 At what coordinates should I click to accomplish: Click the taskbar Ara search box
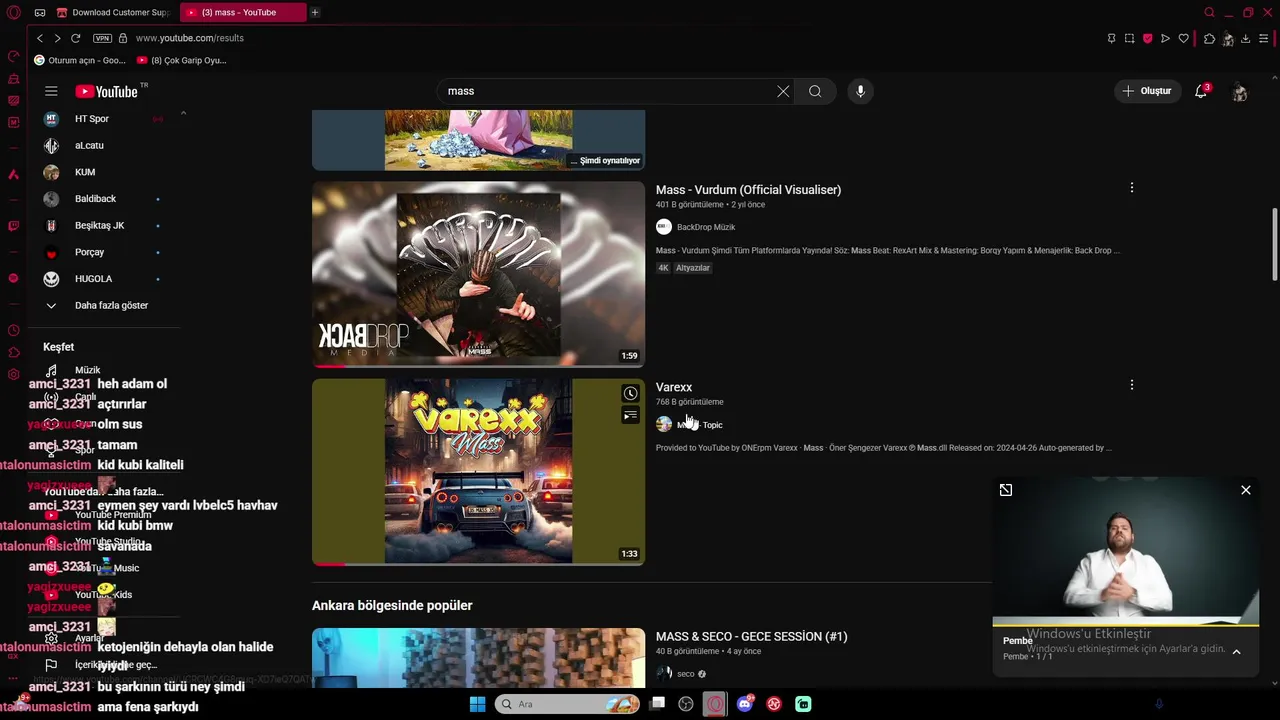click(x=567, y=704)
